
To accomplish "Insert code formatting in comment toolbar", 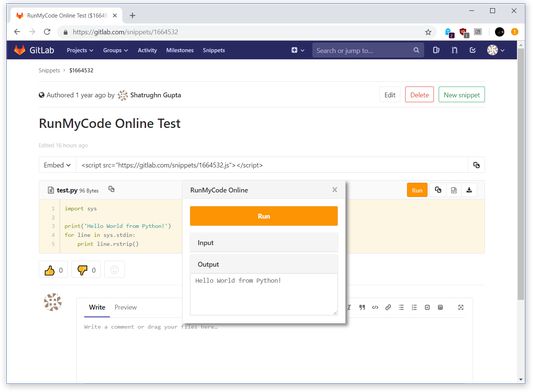I will click(x=375, y=307).
